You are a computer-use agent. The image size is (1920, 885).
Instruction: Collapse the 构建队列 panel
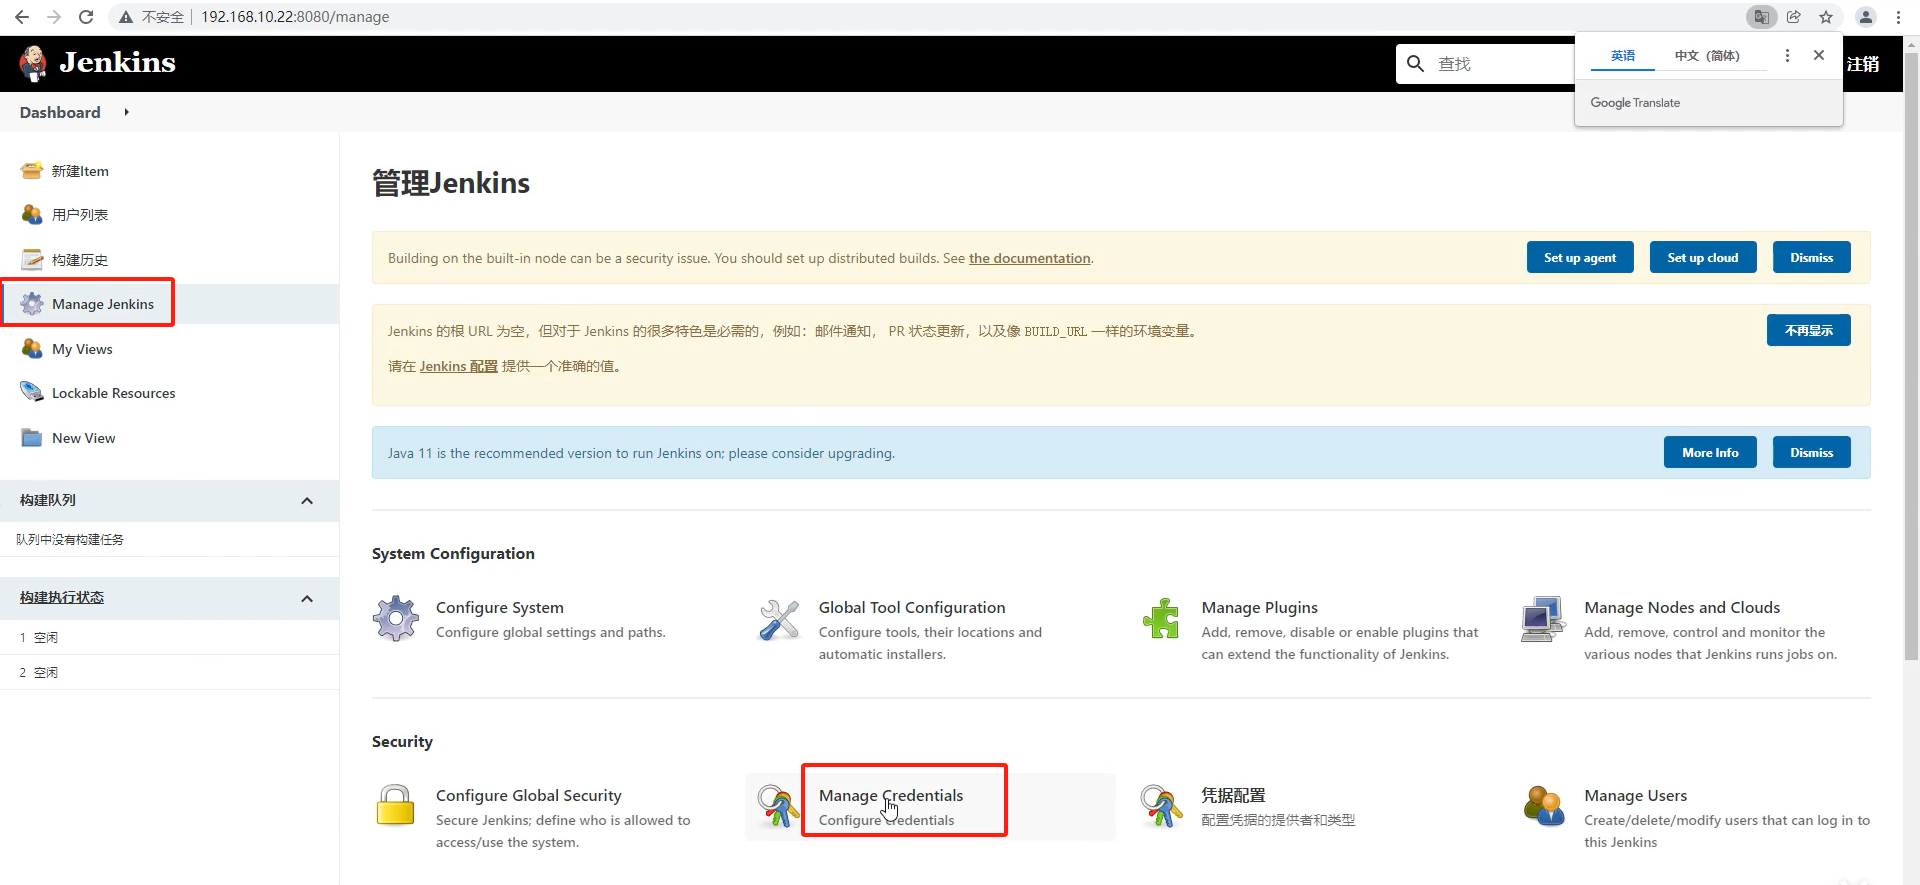coord(307,501)
